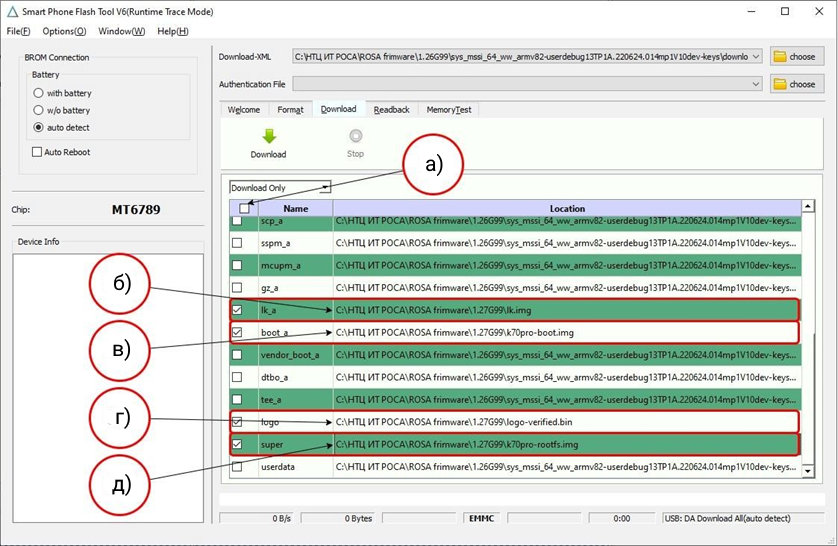
Task: Click the Stop icon in toolbar
Action: pyautogui.click(x=355, y=137)
